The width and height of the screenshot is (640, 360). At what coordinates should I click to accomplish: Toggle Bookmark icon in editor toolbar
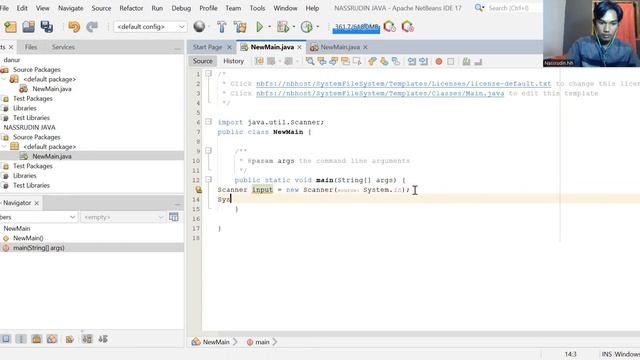pos(396,61)
